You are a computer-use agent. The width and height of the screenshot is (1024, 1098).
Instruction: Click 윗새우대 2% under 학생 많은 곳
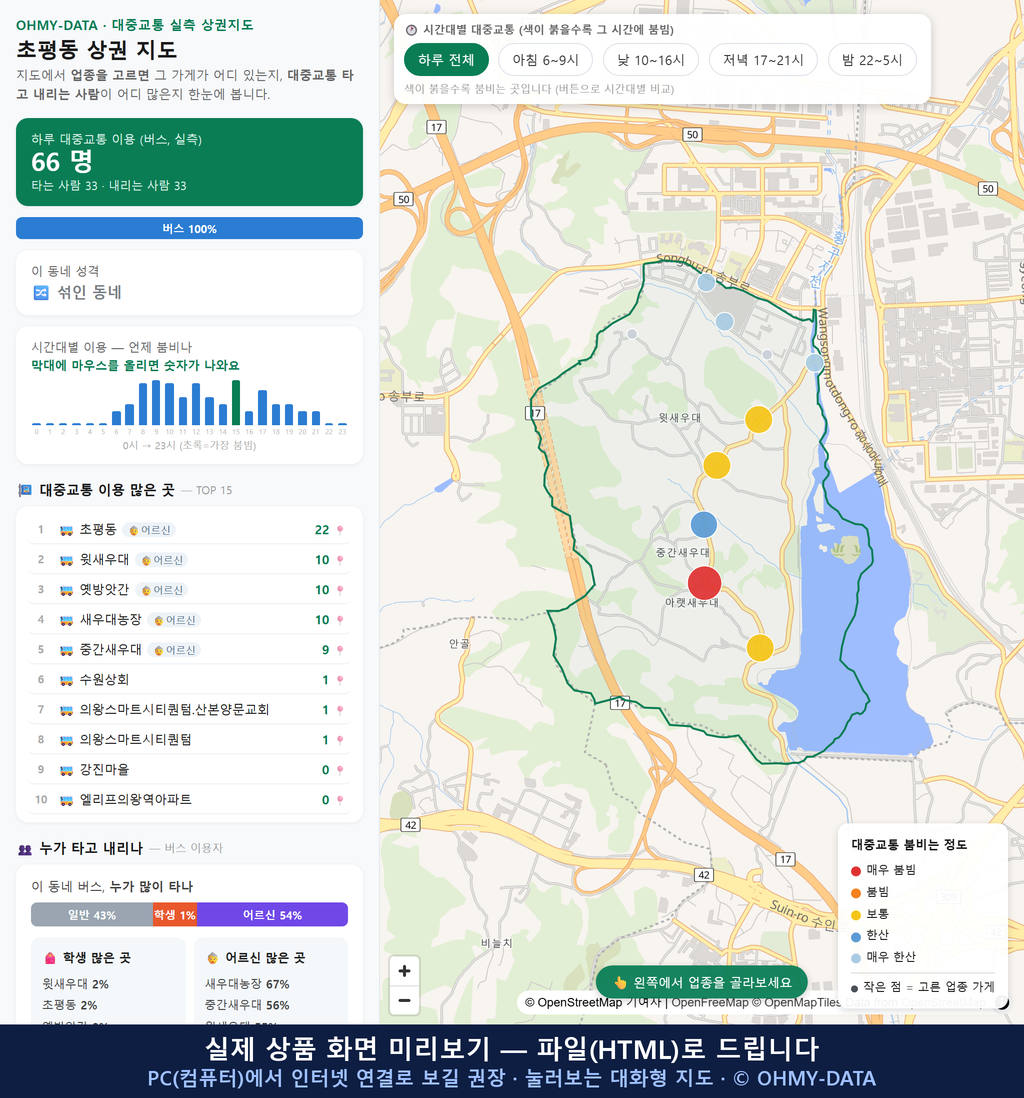click(x=76, y=985)
